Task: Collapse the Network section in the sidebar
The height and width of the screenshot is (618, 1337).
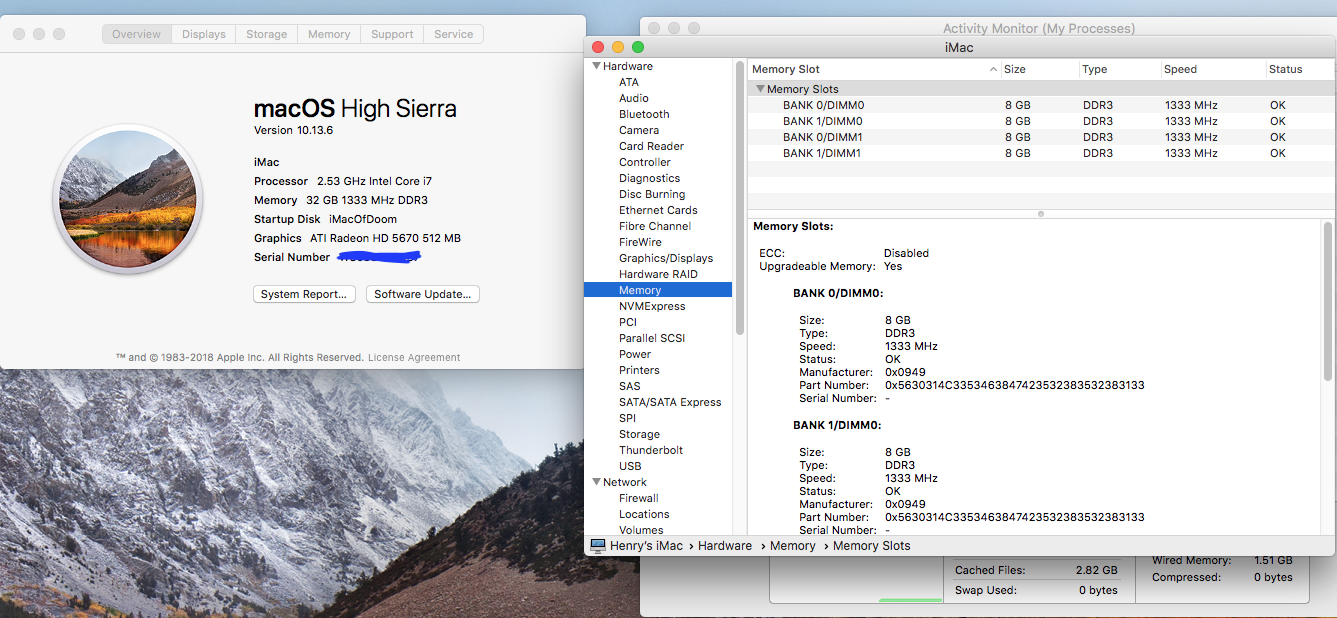Action: [596, 482]
